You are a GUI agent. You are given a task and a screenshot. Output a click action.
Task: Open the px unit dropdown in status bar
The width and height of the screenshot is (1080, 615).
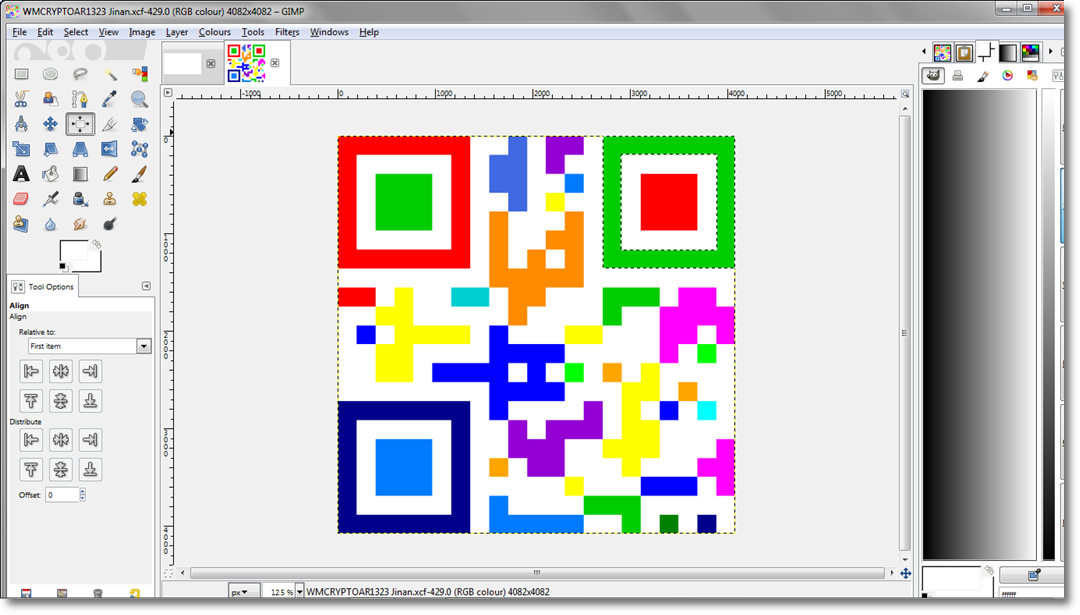[244, 592]
